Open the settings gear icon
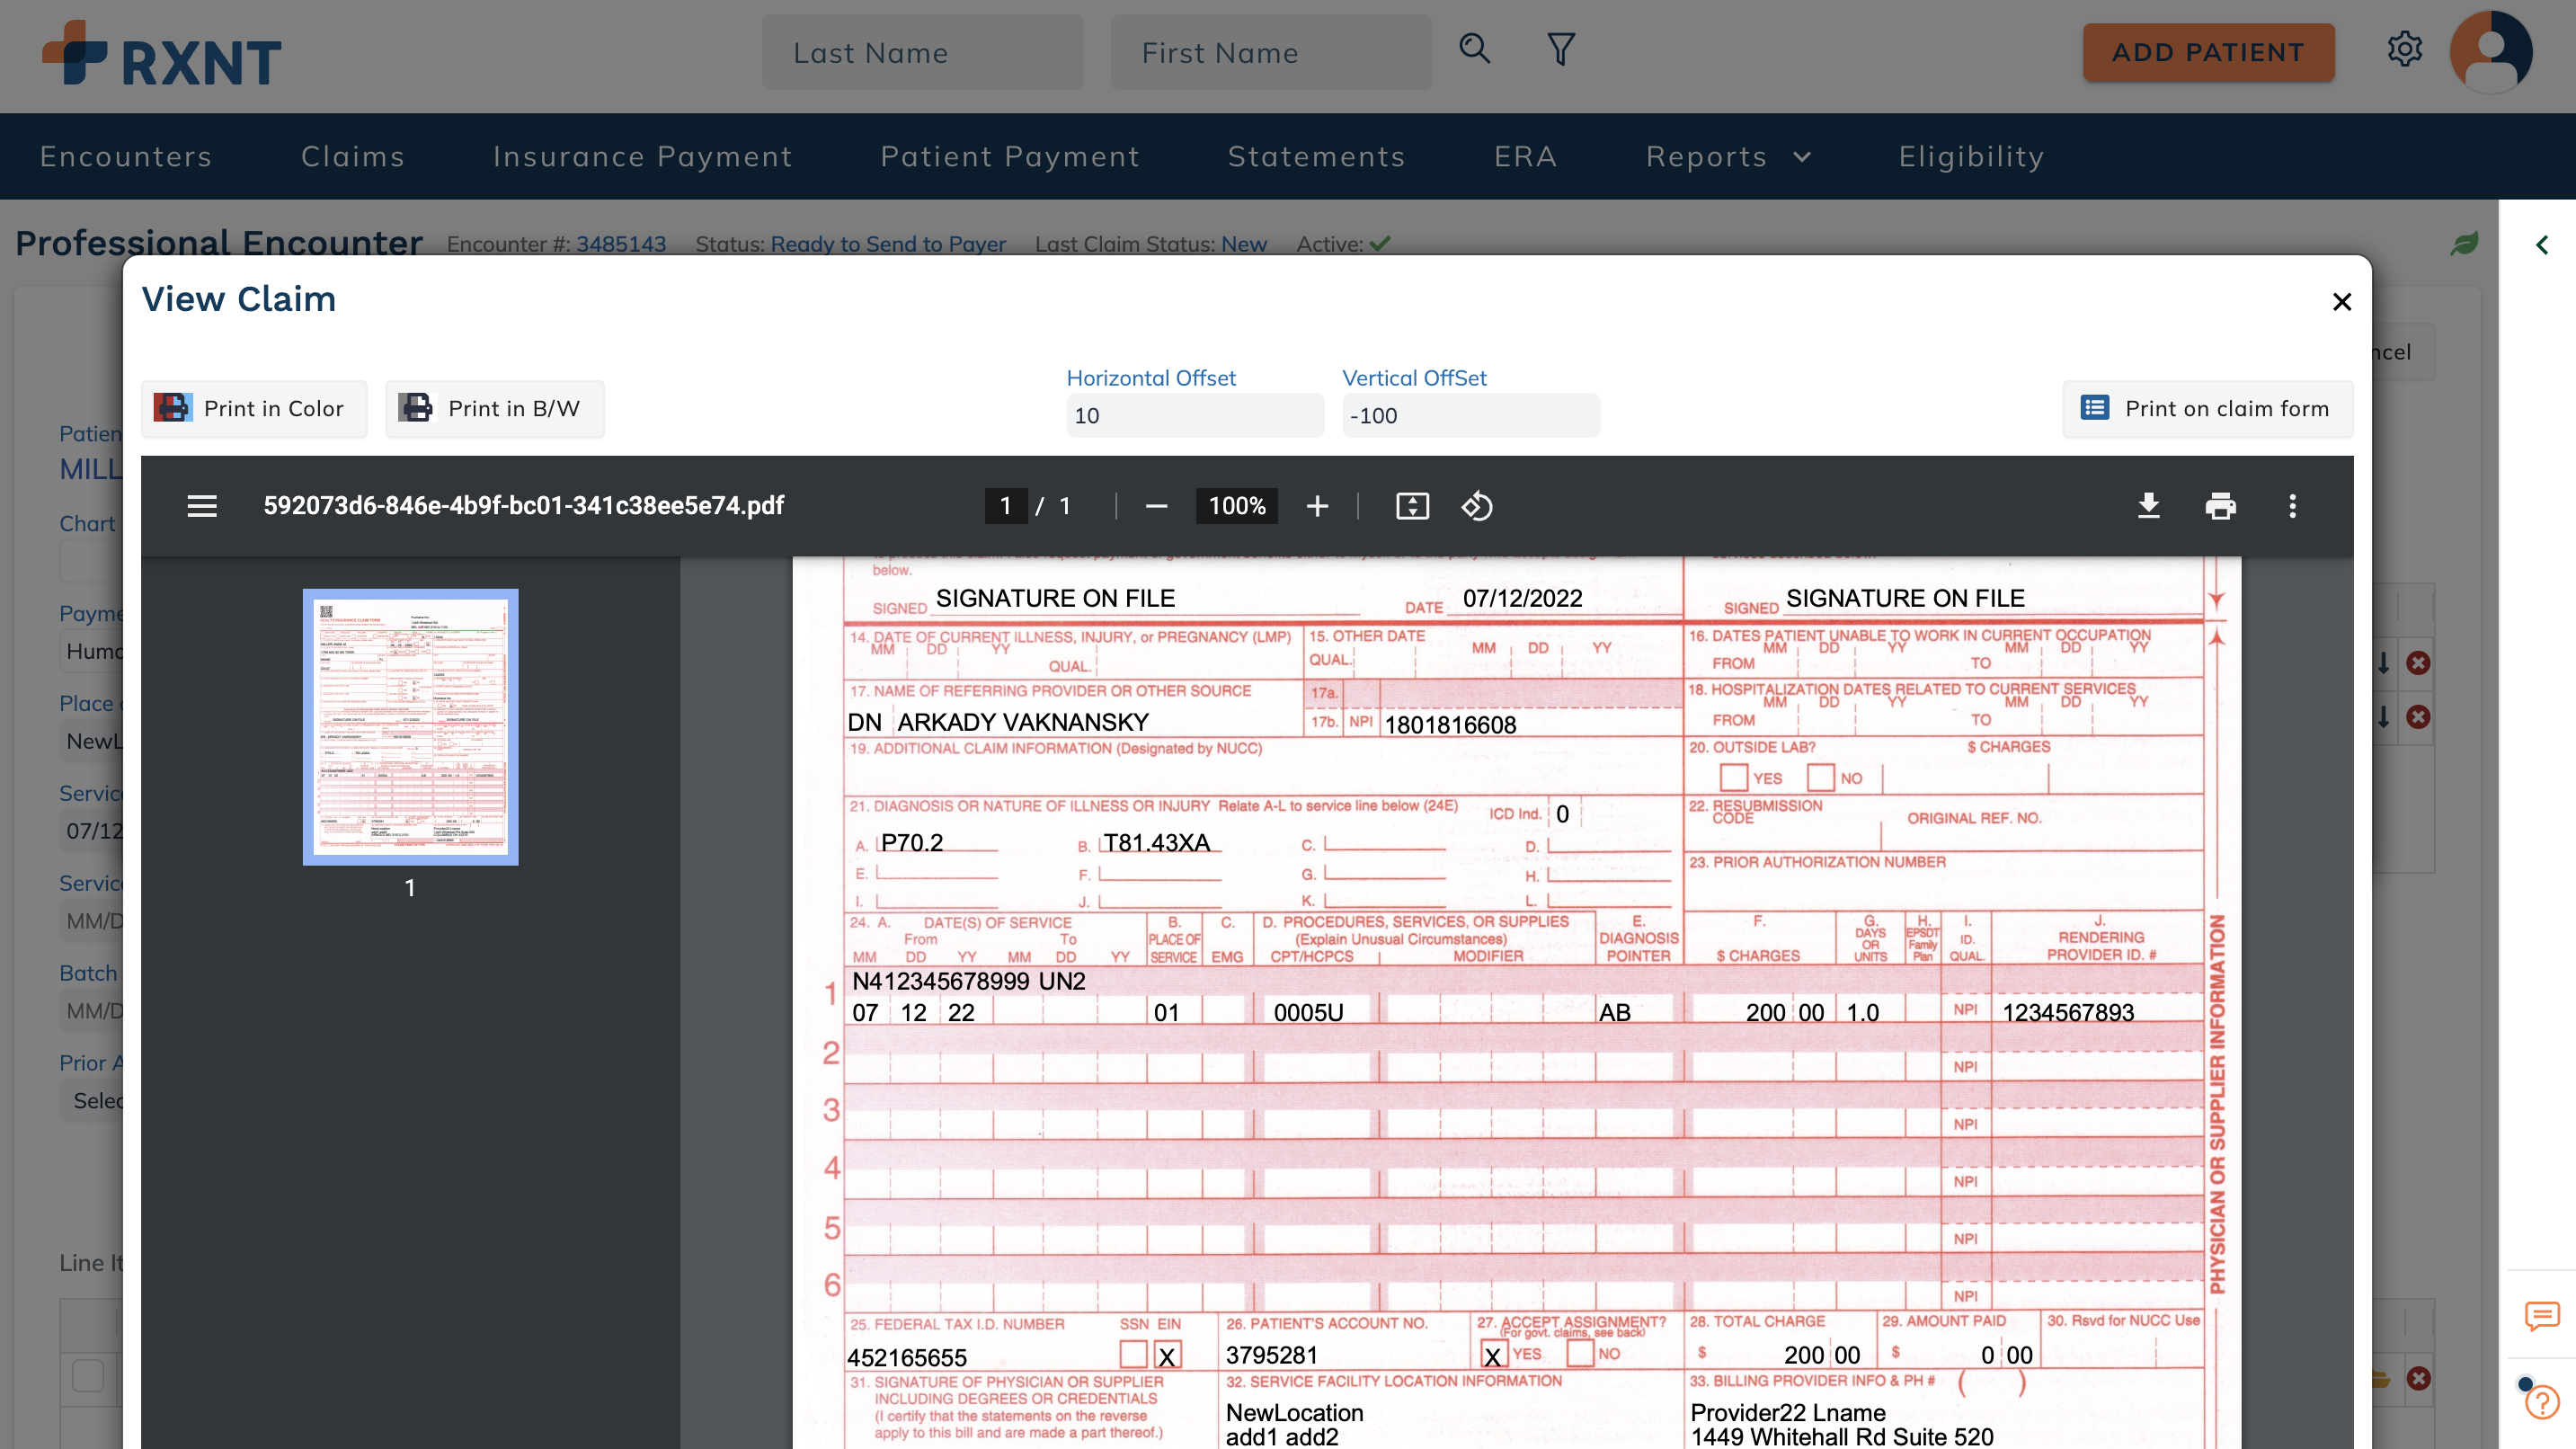Viewport: 2576px width, 1449px height. click(x=2404, y=49)
